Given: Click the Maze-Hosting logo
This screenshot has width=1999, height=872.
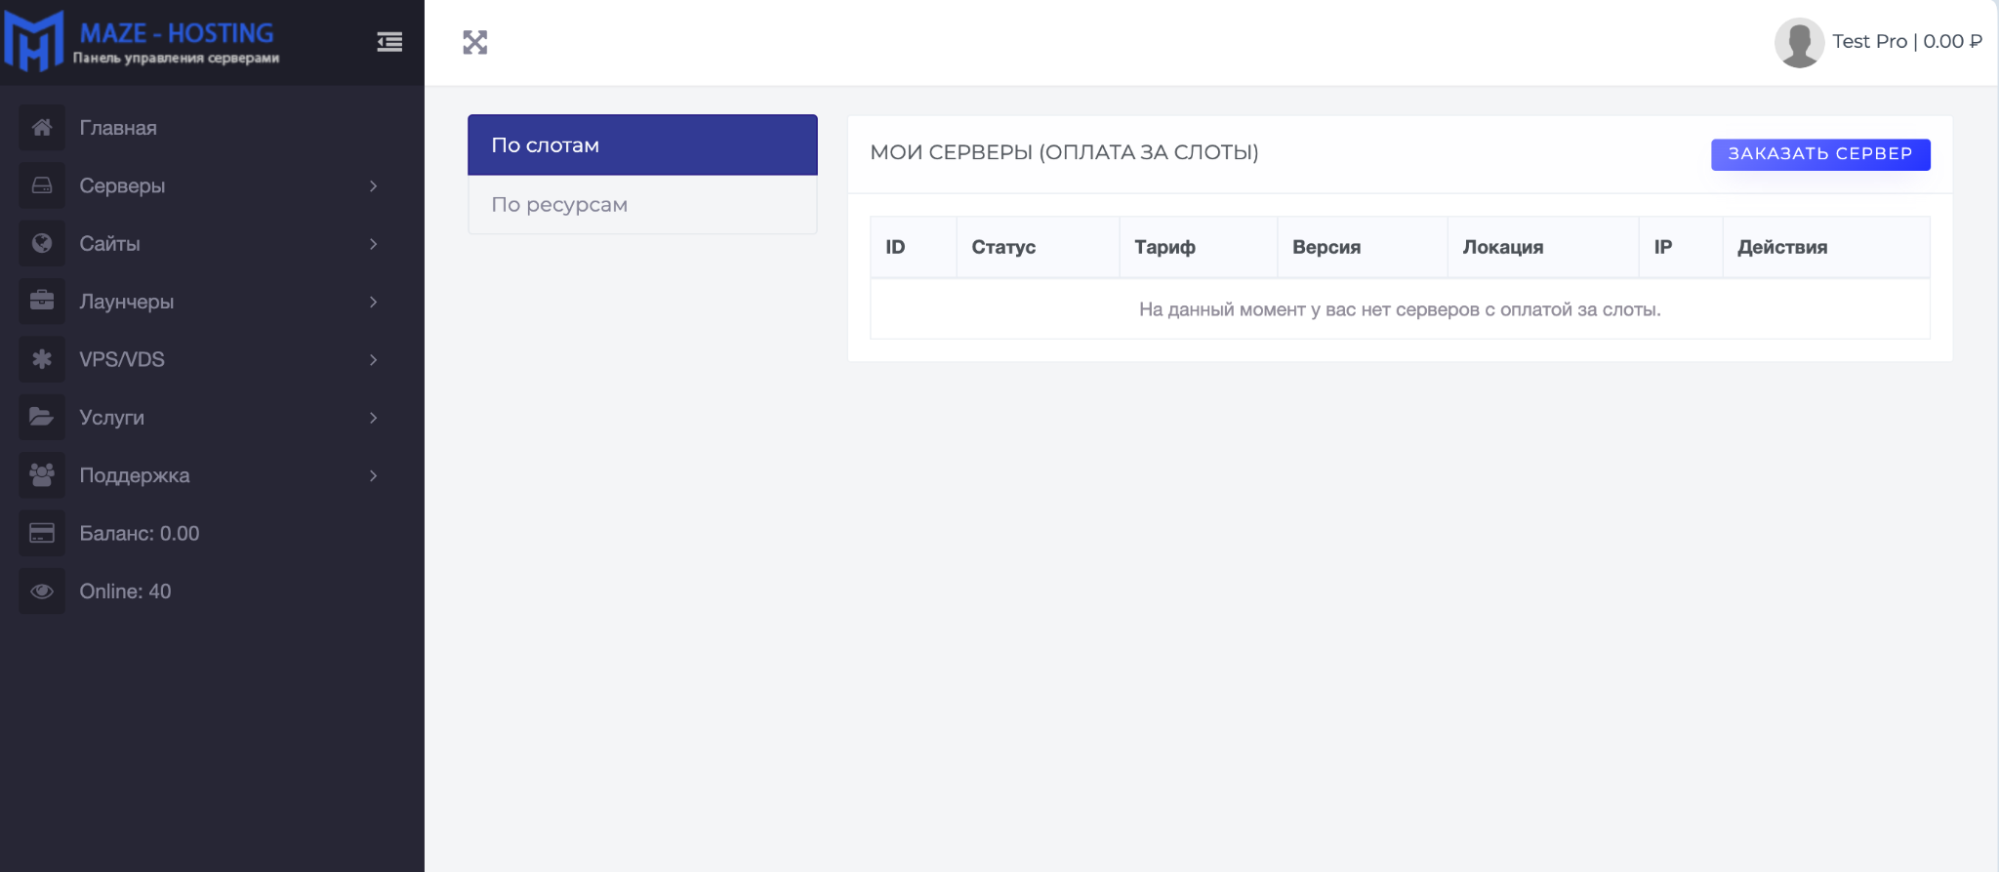Looking at the screenshot, I should pyautogui.click(x=140, y=42).
